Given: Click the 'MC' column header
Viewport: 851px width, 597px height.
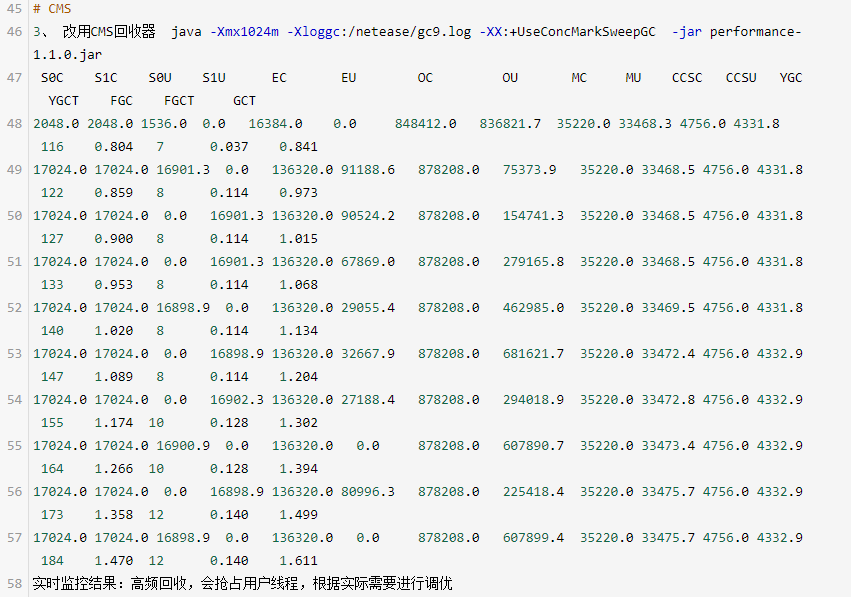Looking at the screenshot, I should 579,78.
